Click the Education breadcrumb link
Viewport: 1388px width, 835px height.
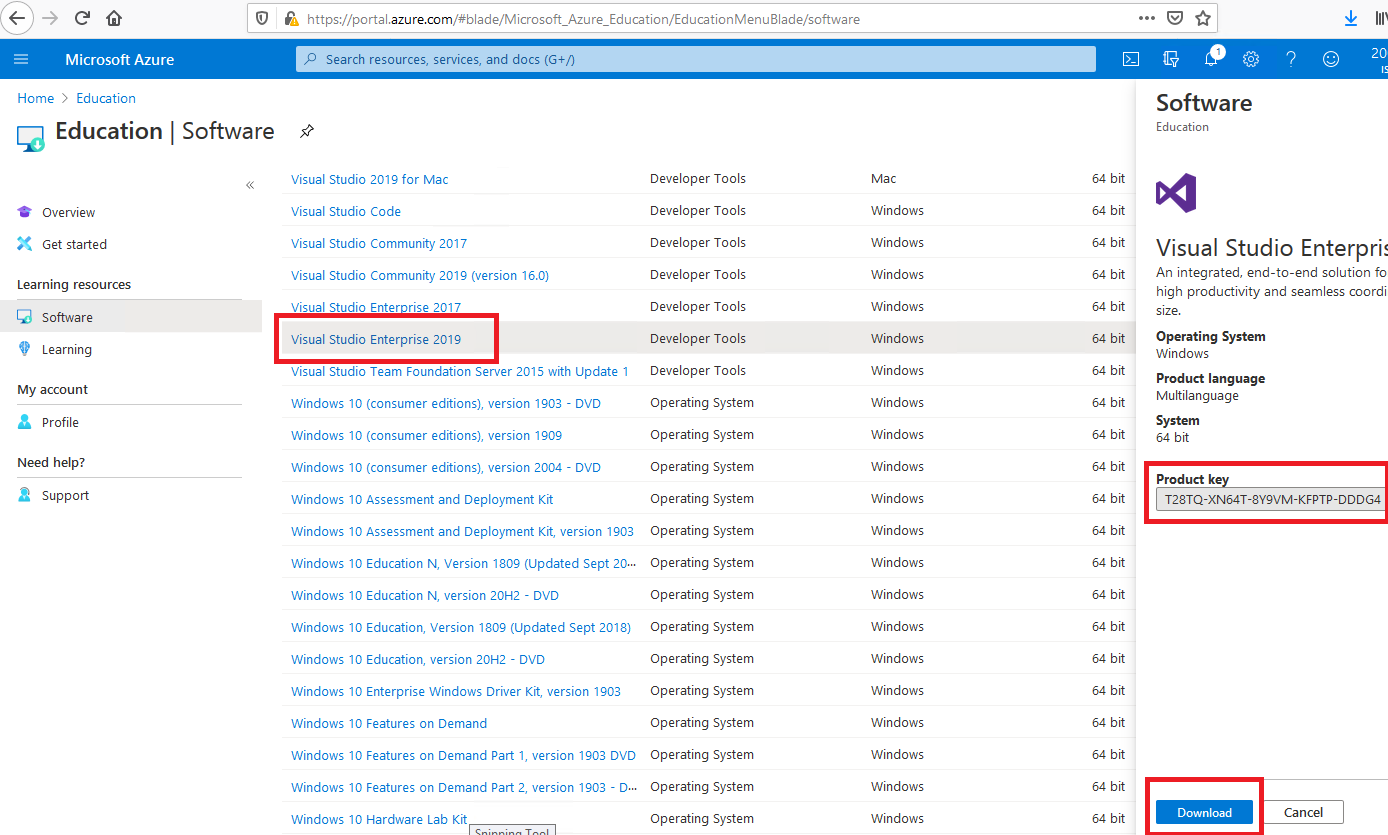[106, 98]
